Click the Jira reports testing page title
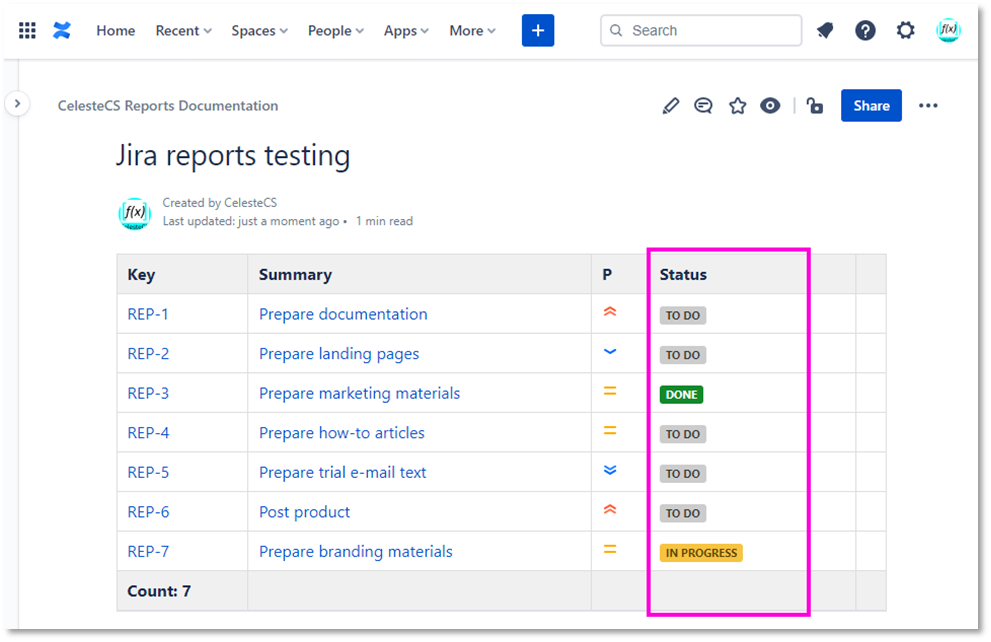This screenshot has height=642, width=991. (233, 155)
